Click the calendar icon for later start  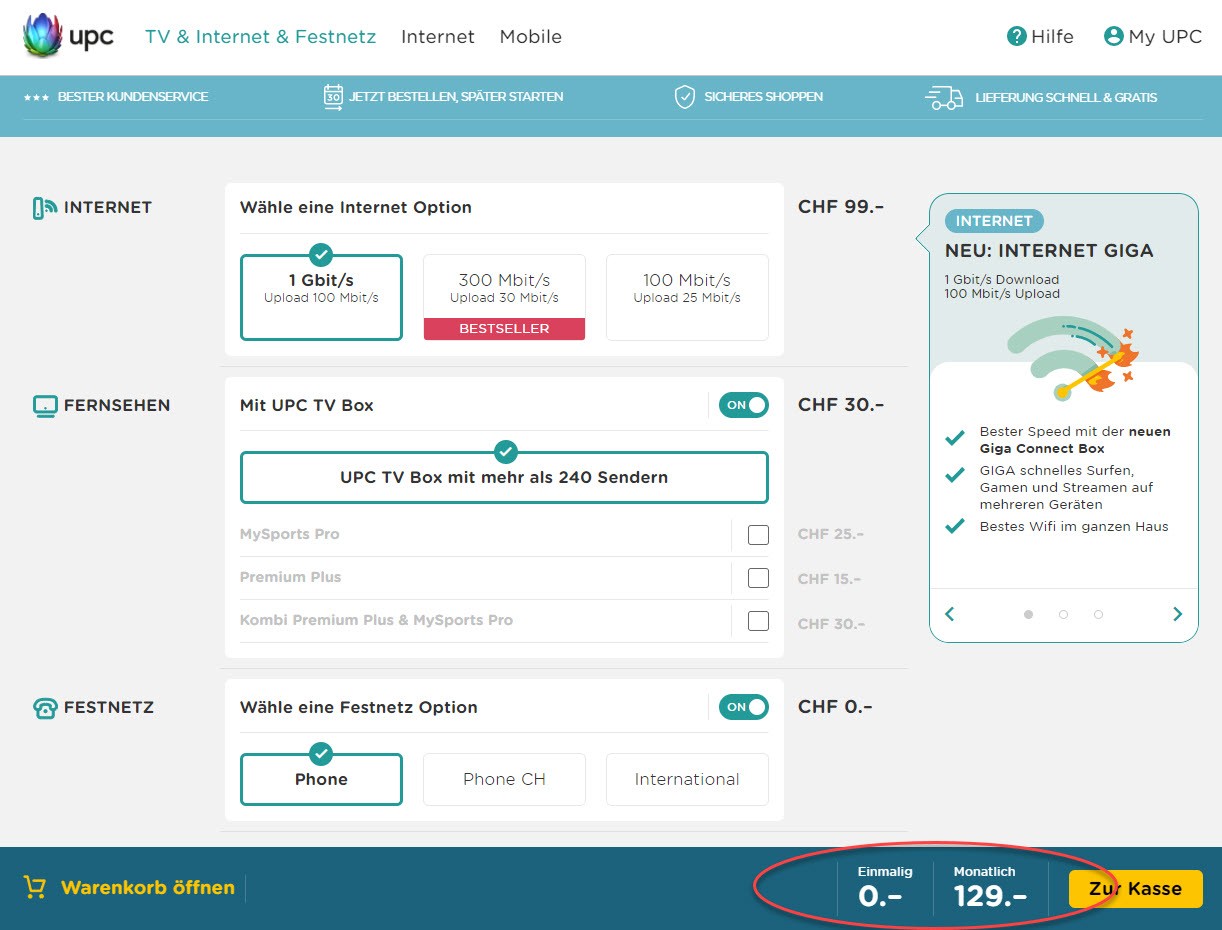point(333,97)
